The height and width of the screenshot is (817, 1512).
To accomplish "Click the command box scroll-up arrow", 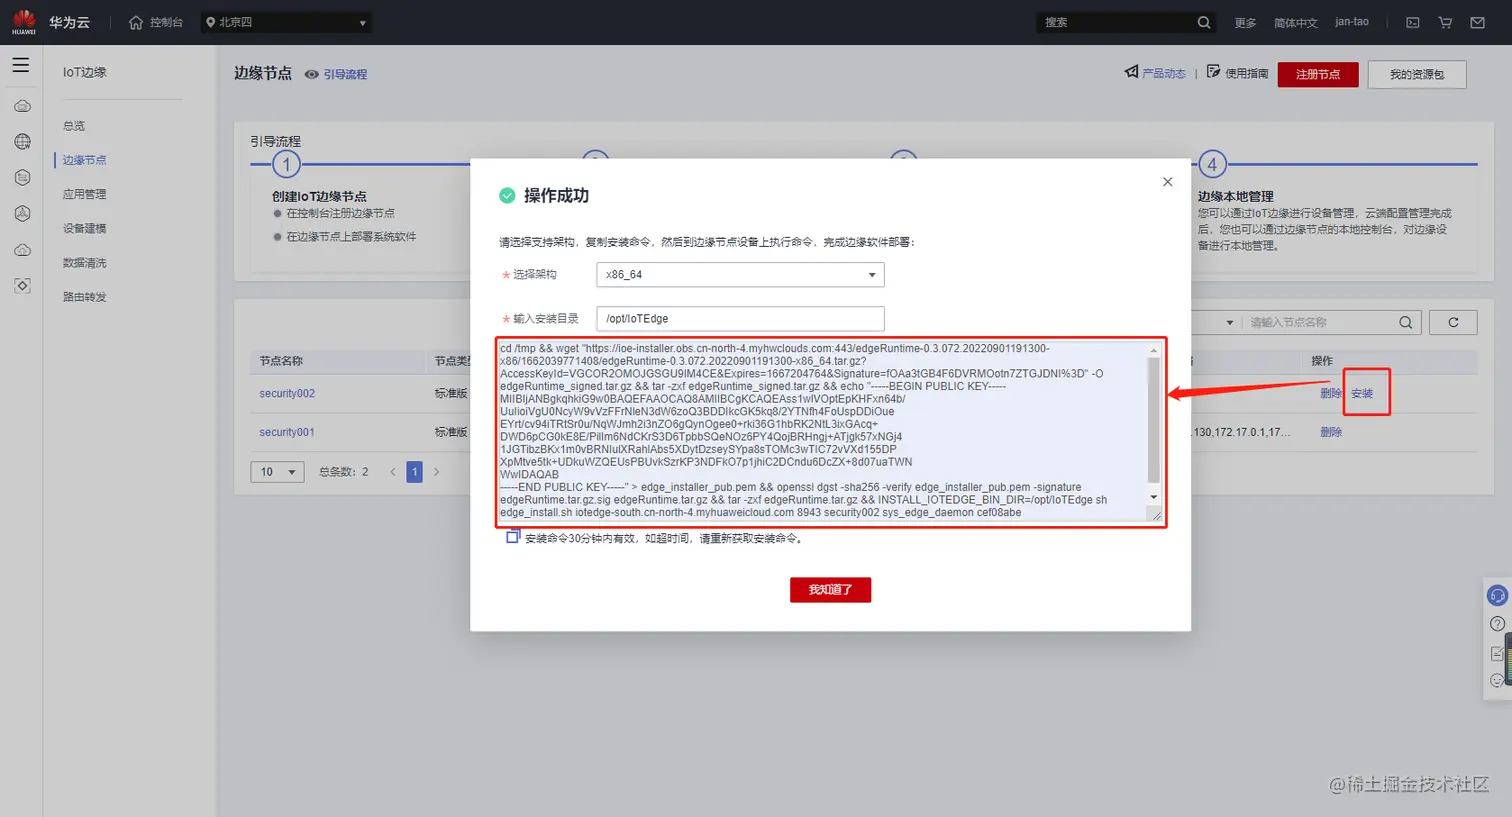I will [x=1153, y=350].
